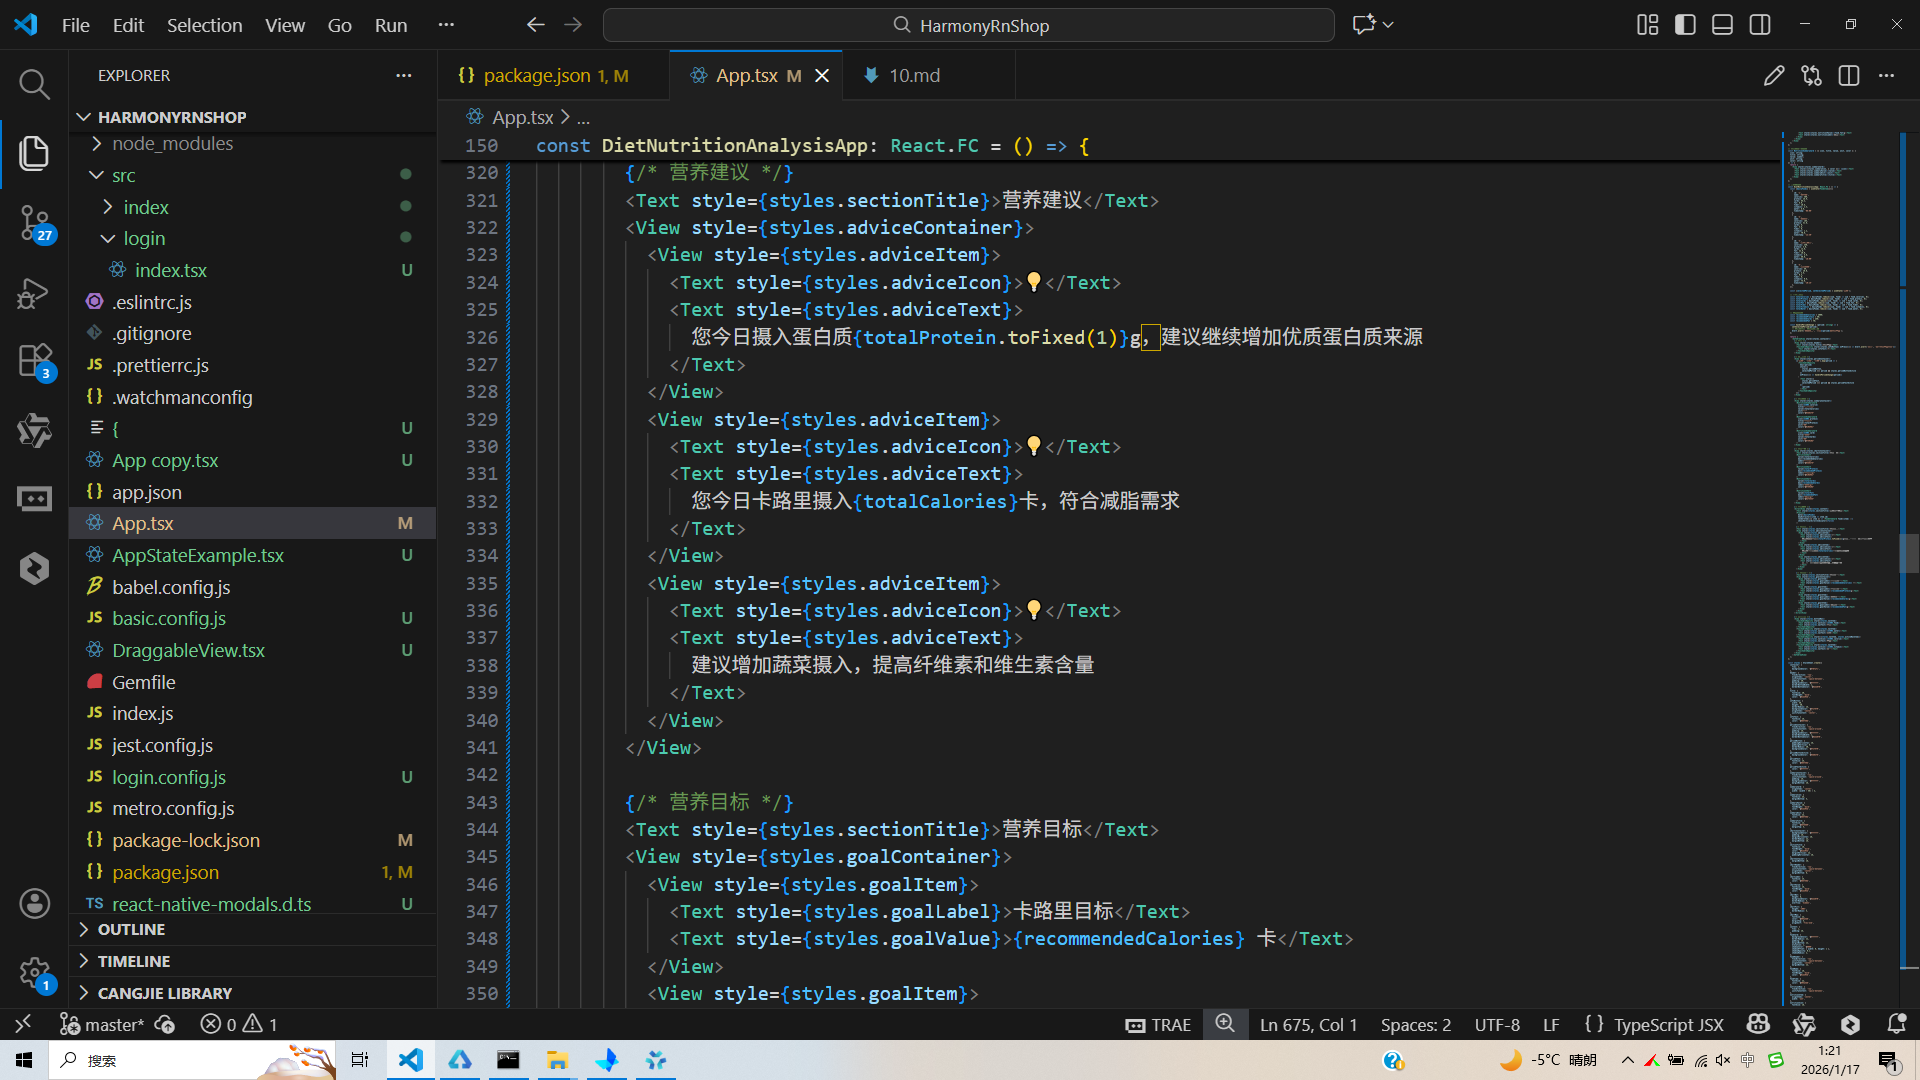Viewport: 1920px width, 1080px height.
Task: Open Source Control view with 27 changes
Action: coord(34,222)
